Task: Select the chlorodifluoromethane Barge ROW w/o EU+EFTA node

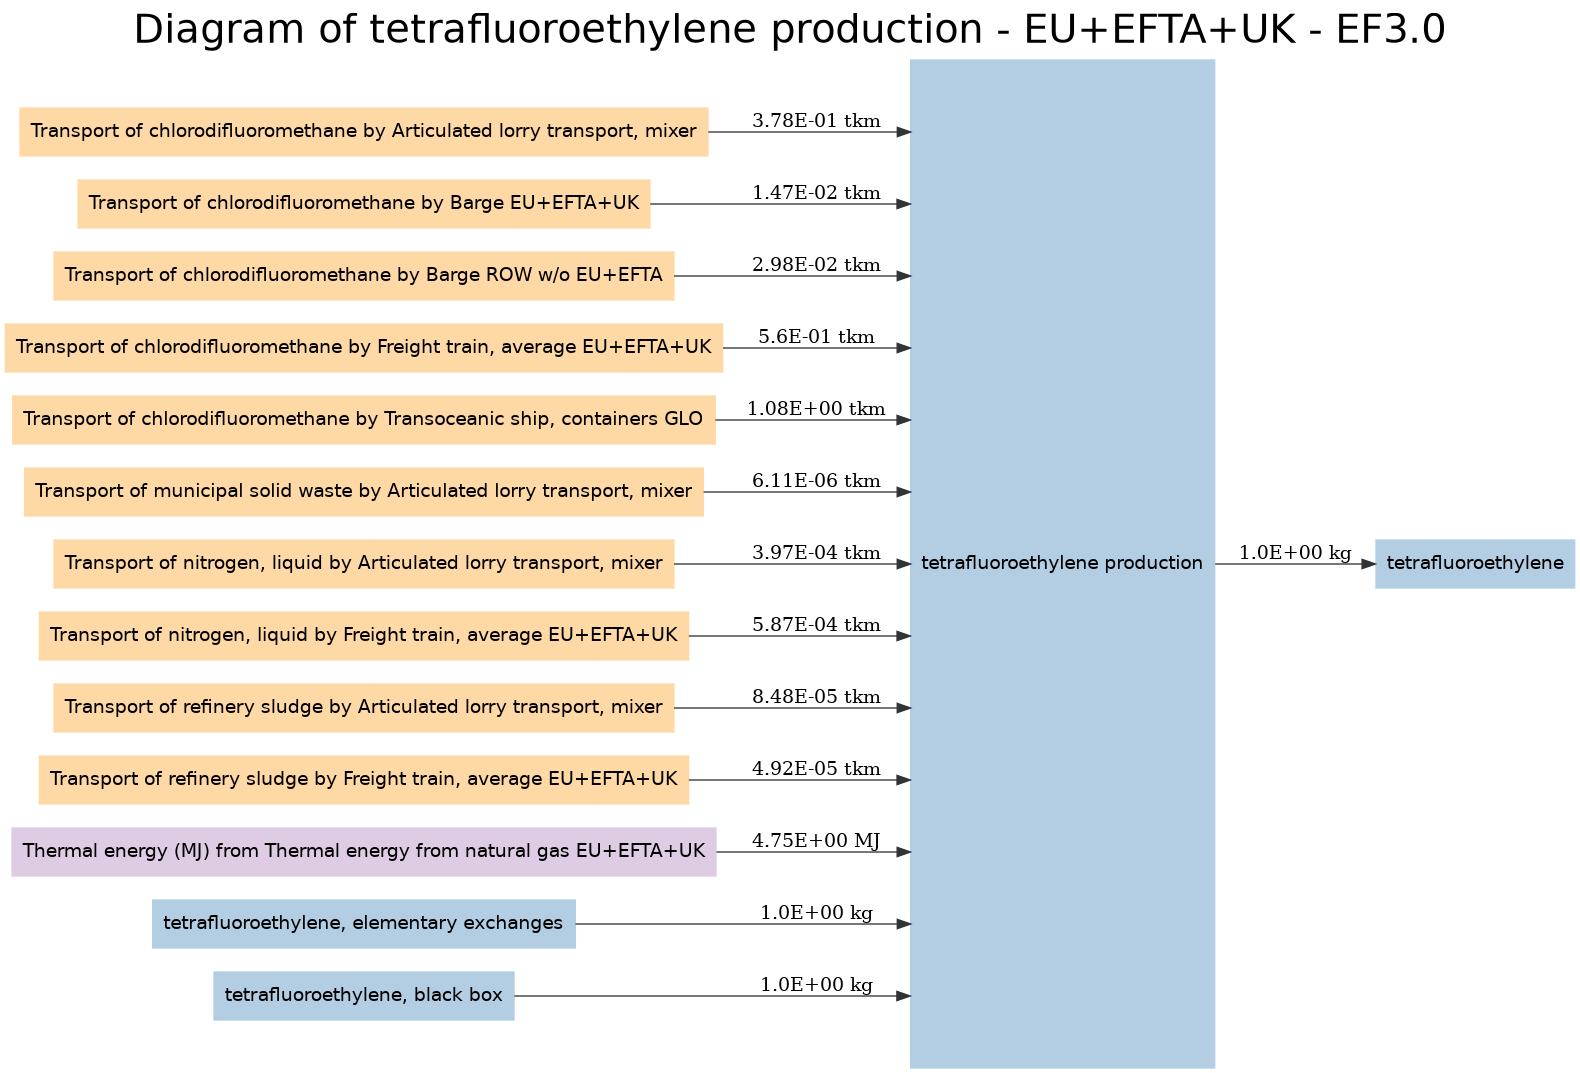Action: 364,276
